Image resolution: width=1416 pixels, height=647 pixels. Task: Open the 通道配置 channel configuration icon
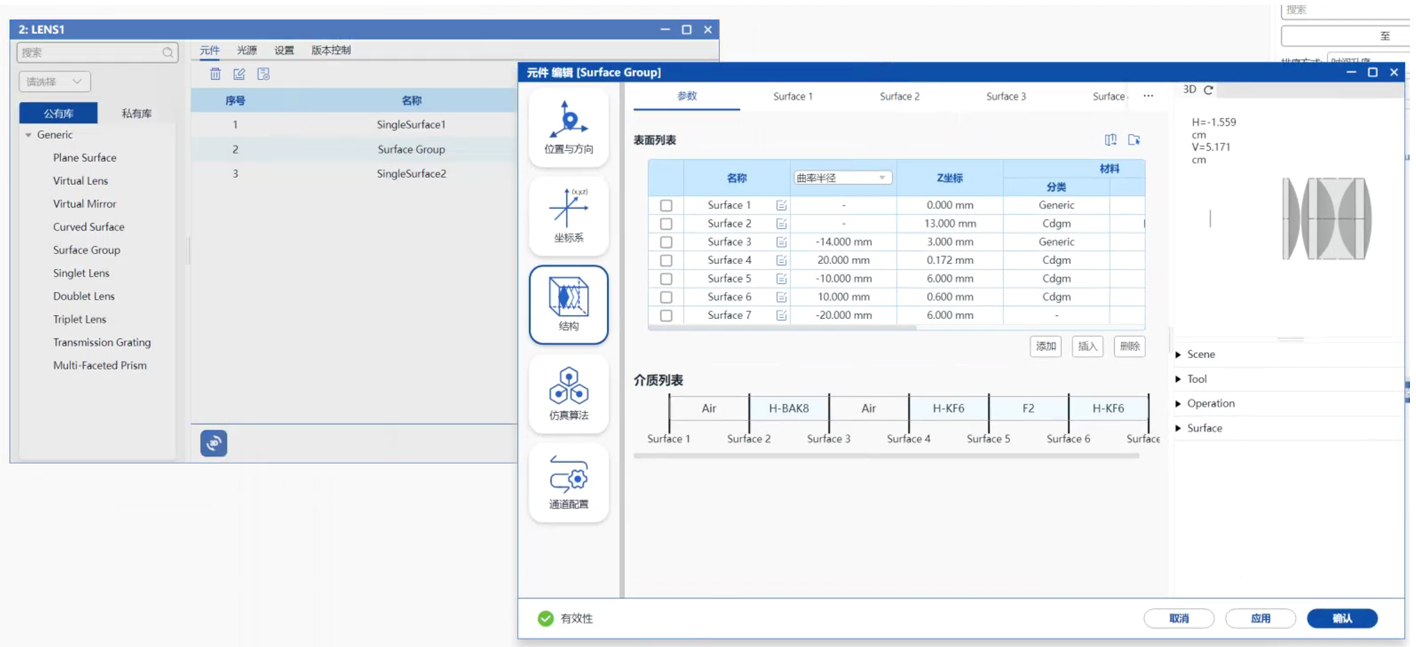point(568,482)
